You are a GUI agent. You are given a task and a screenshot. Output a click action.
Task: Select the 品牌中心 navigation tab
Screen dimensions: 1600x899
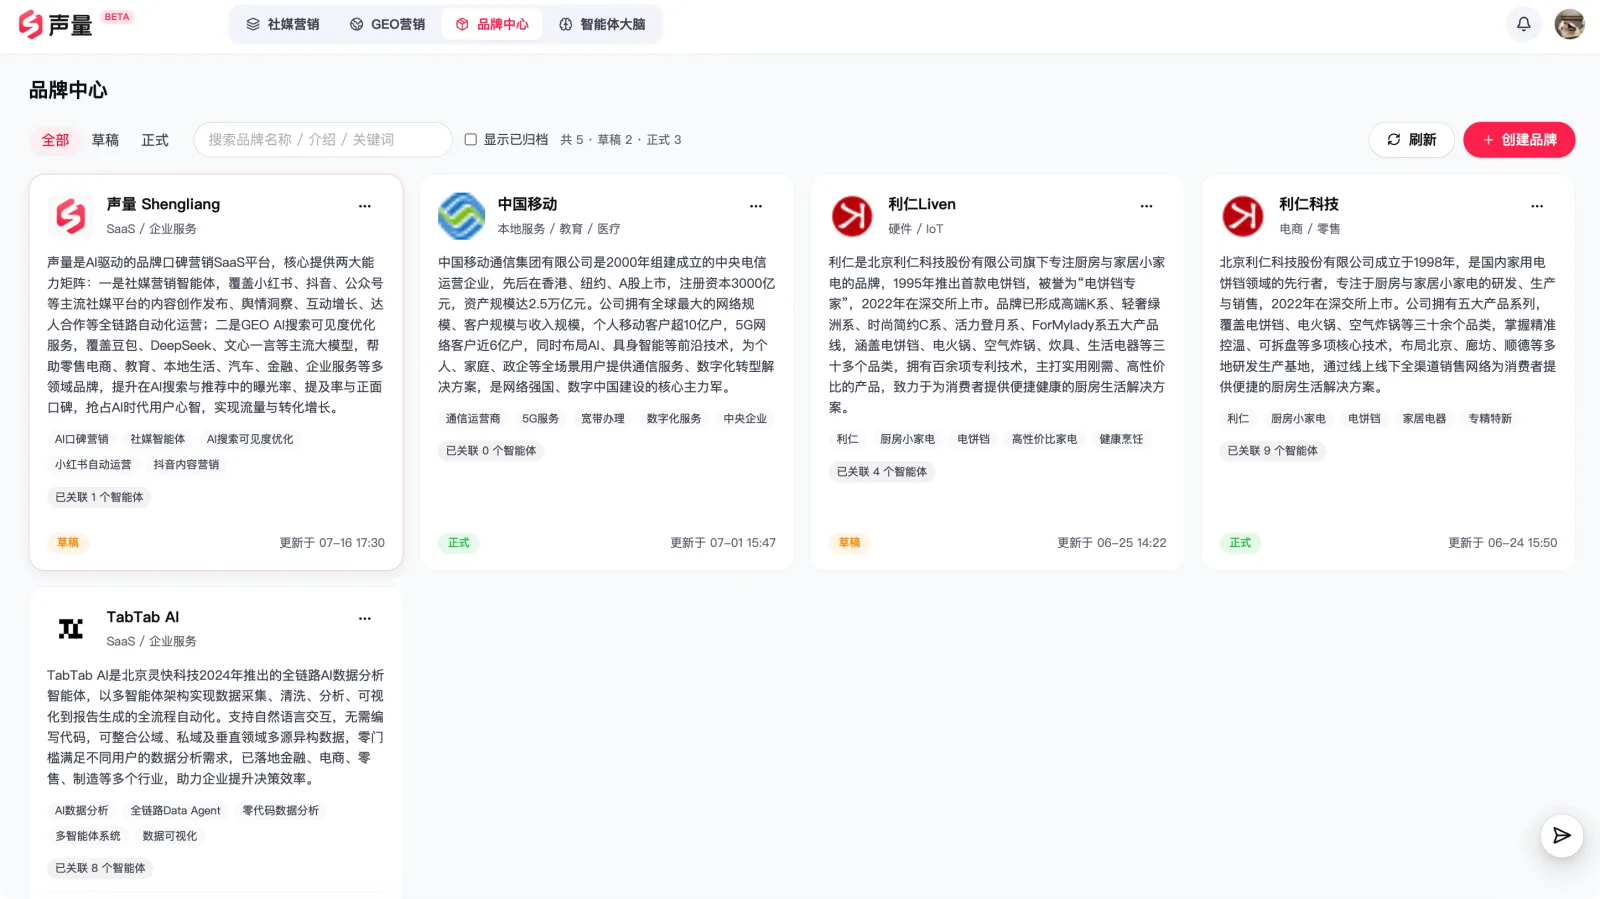[492, 24]
